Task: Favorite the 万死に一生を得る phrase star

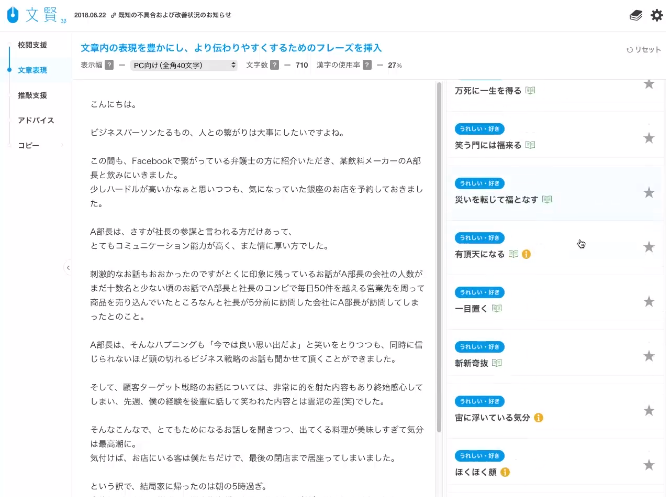Action: point(649,84)
